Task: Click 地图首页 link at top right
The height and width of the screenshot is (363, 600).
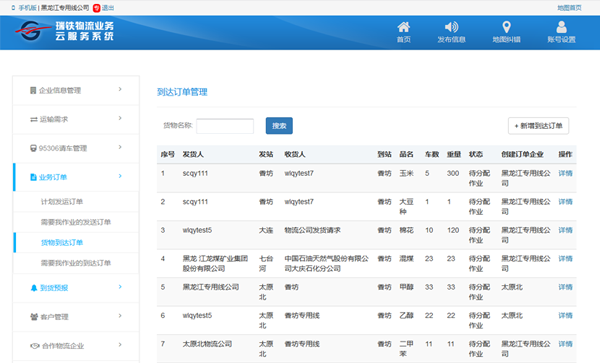Action: pos(569,8)
